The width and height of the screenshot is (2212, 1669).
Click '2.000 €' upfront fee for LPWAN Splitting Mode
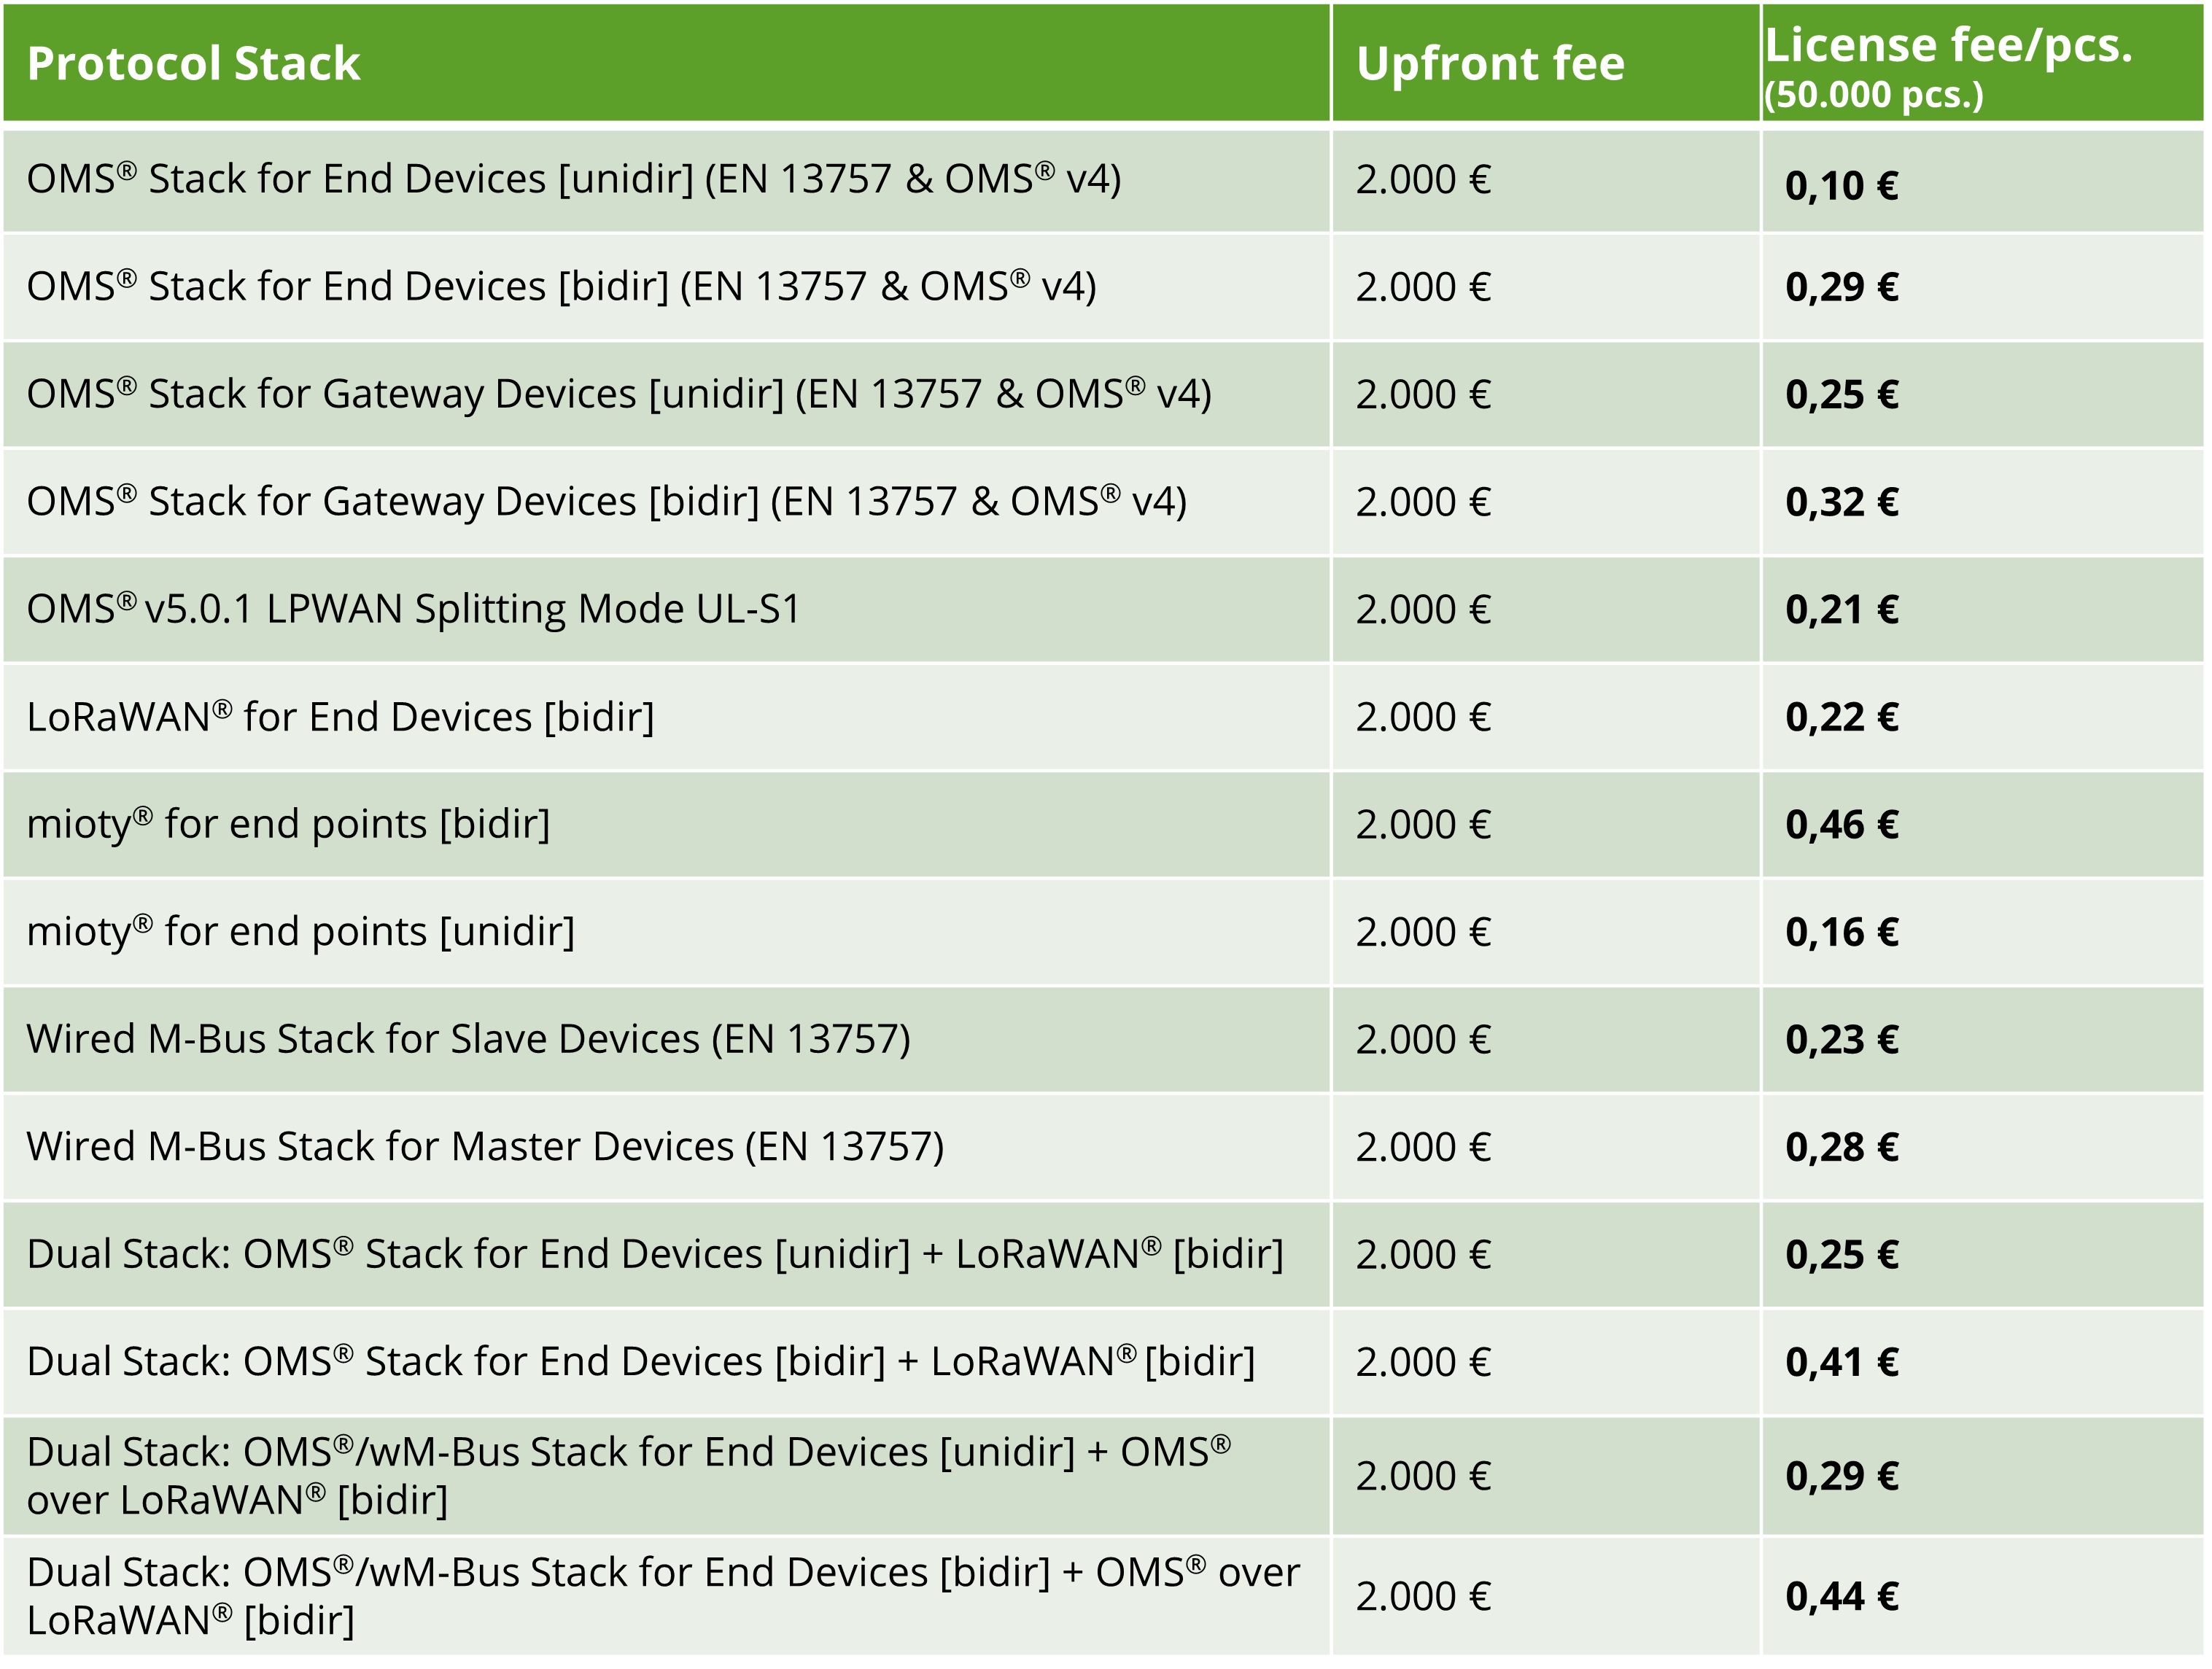(x=1423, y=610)
